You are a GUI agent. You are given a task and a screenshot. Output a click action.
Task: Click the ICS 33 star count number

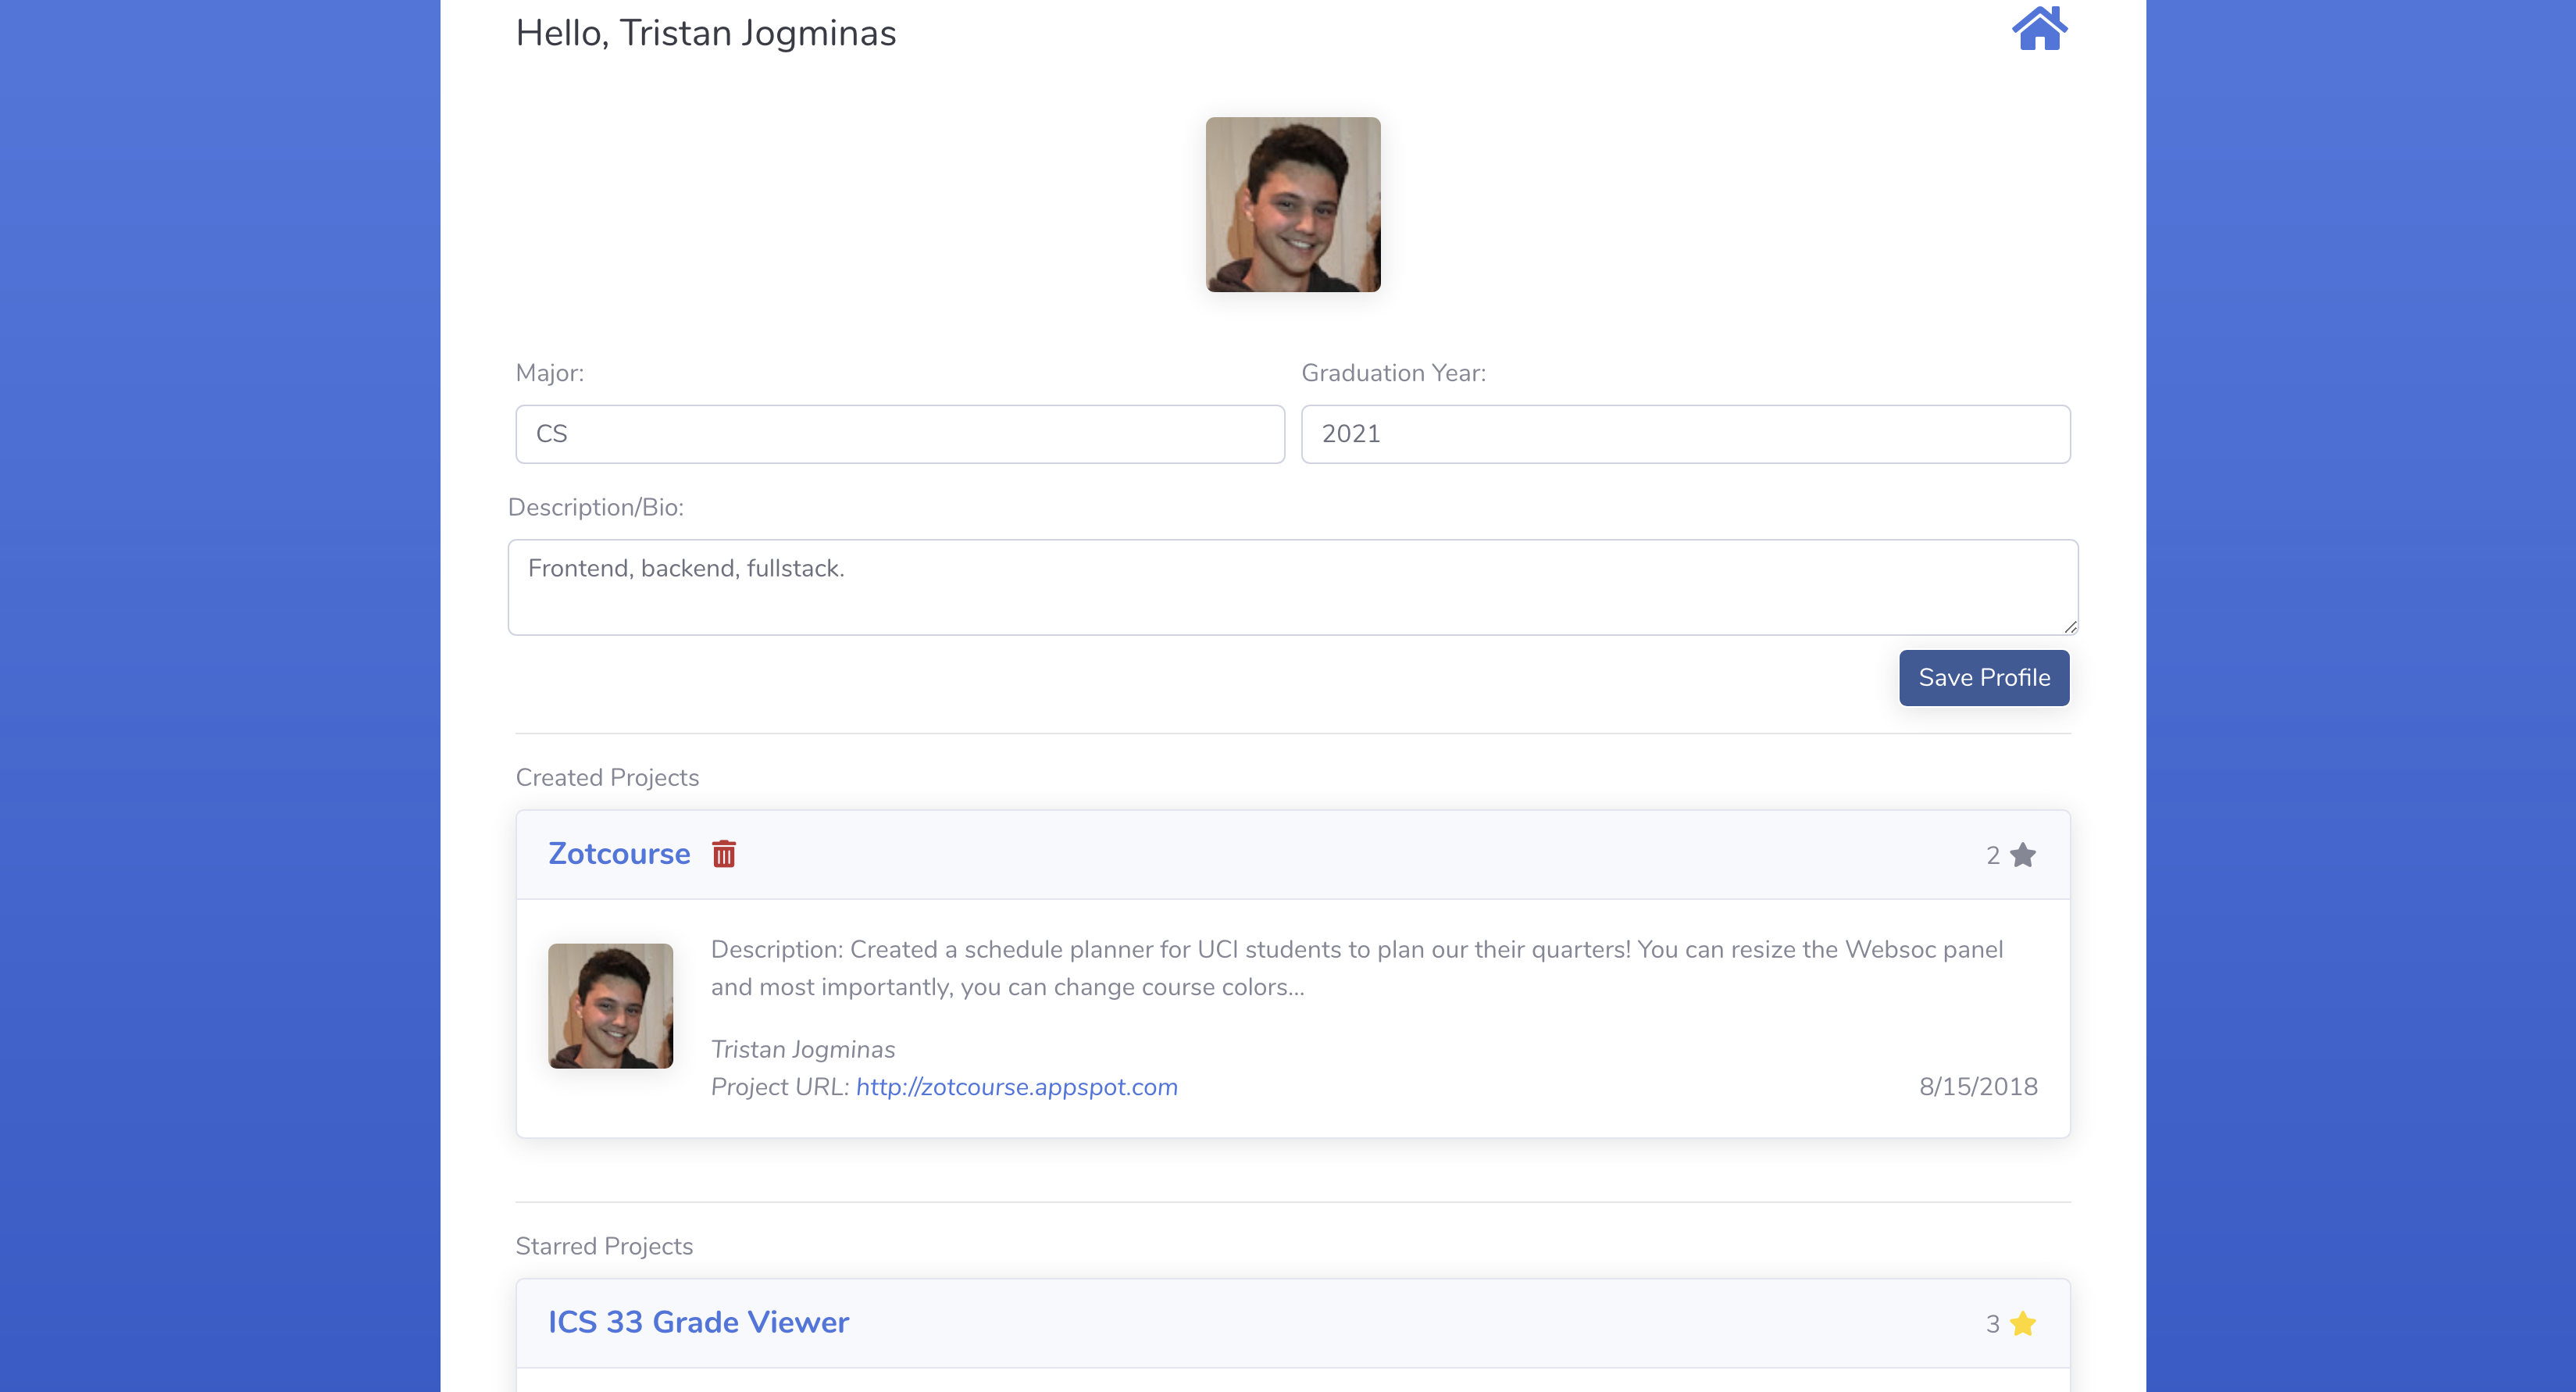click(1992, 1324)
